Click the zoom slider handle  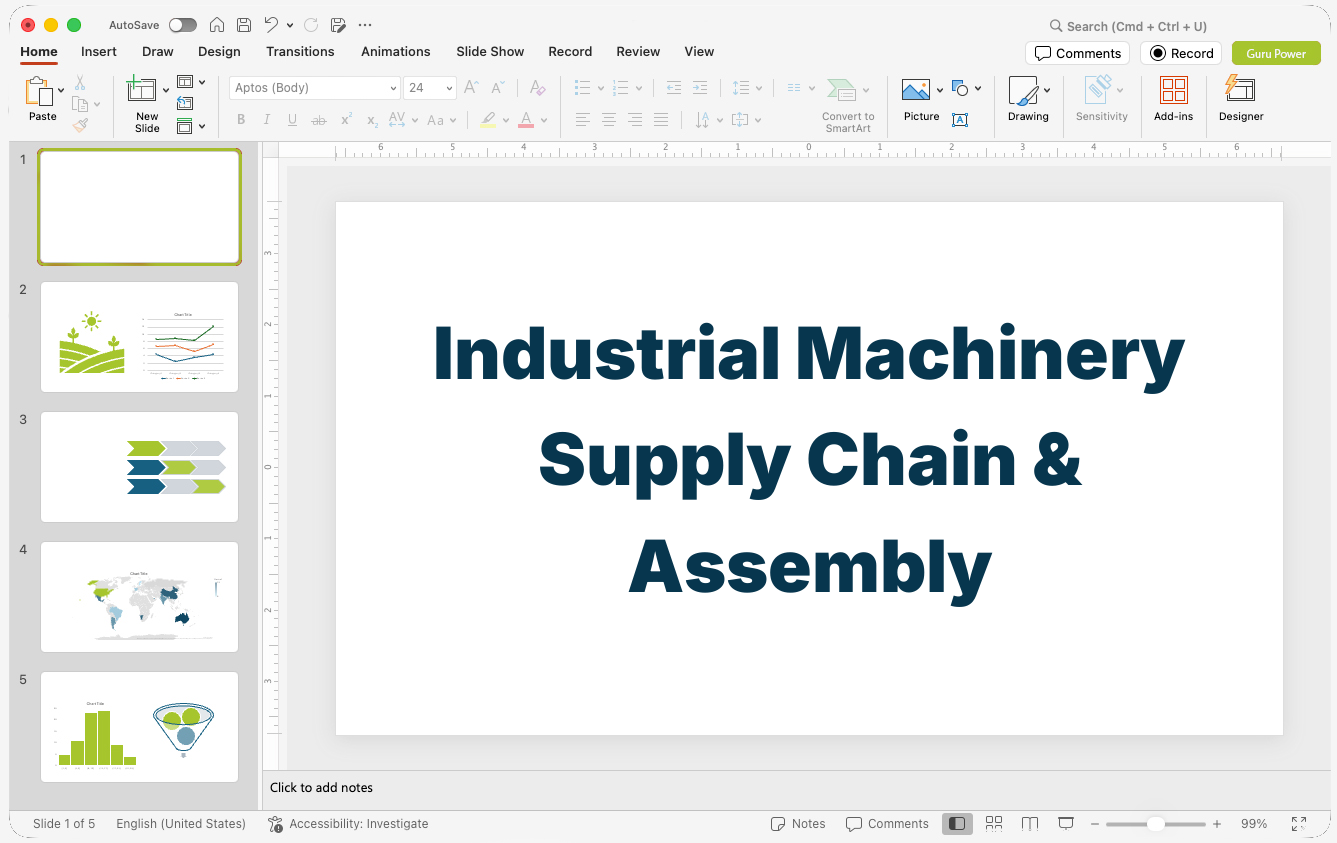coord(1155,824)
